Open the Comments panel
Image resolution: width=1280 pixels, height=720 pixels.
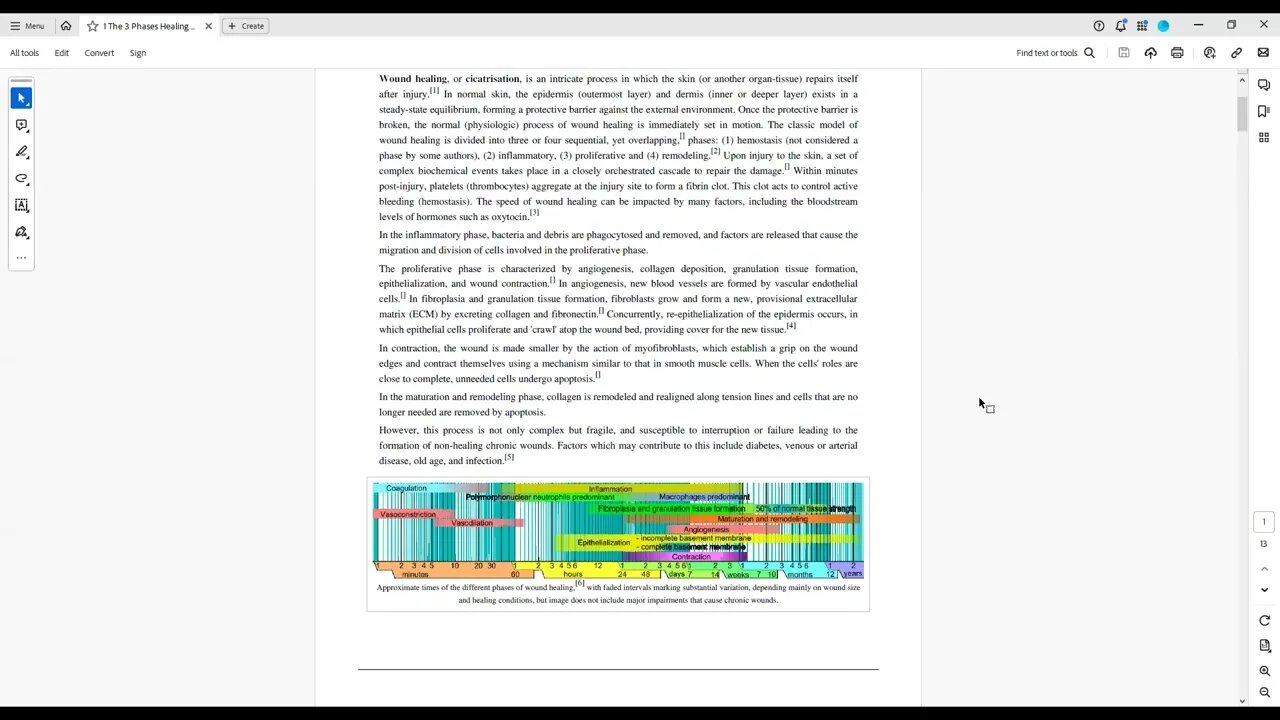pos(1264,85)
